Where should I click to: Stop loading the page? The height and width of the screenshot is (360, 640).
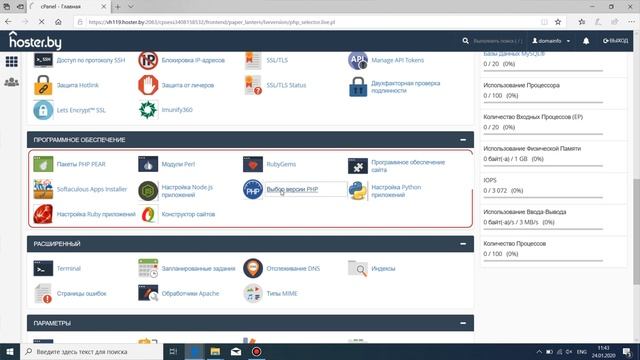[x=41, y=22]
